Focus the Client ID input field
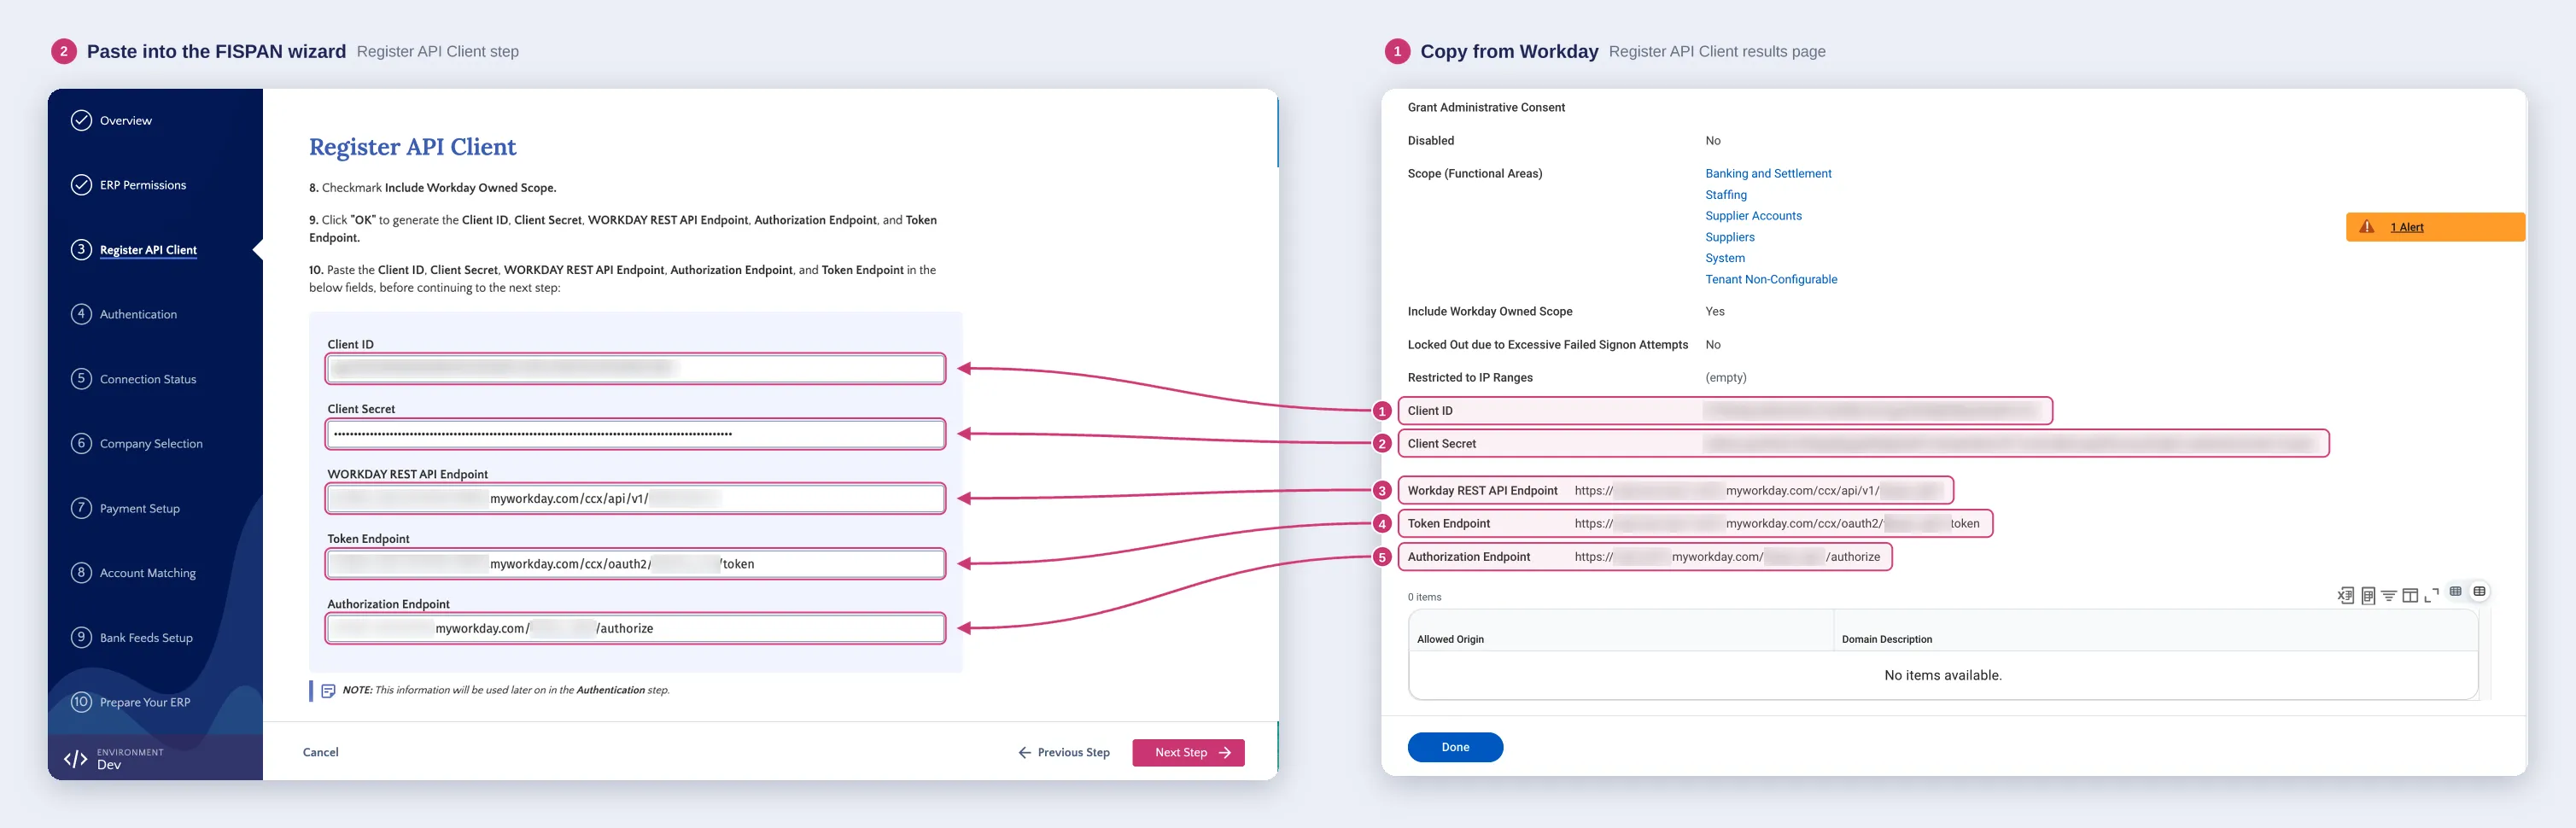This screenshot has width=2576, height=828. (635, 369)
